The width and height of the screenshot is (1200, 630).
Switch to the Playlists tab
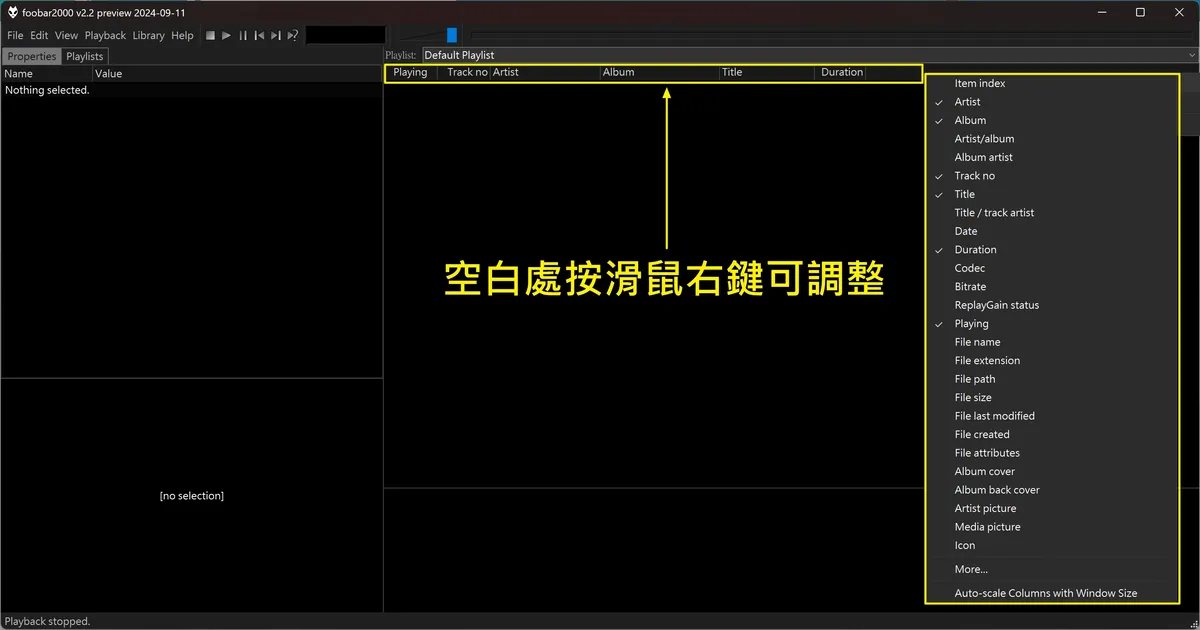coord(85,57)
